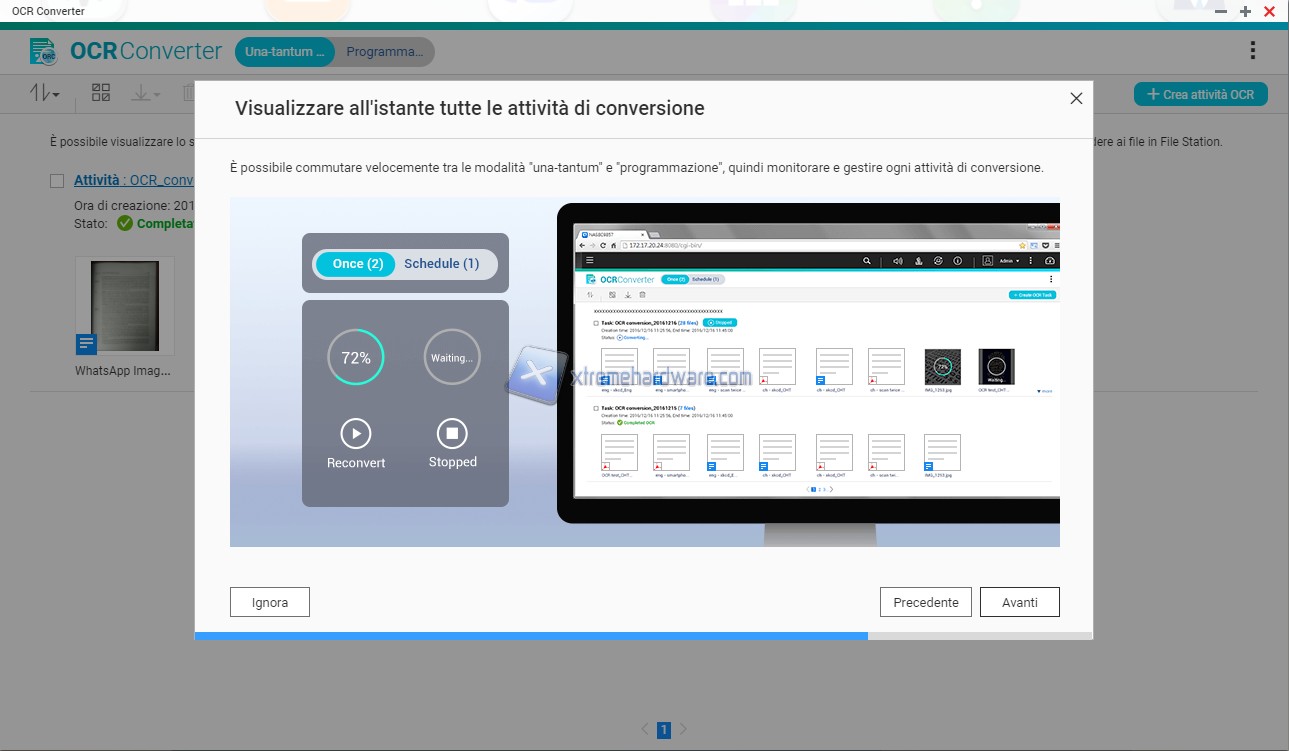Open the sort order dropdown

pos(45,93)
